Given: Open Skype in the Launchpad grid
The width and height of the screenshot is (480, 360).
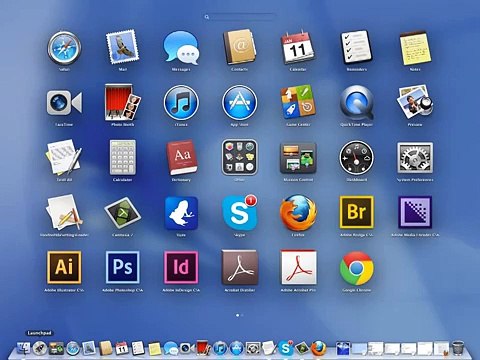Looking at the screenshot, I should coord(239,213).
